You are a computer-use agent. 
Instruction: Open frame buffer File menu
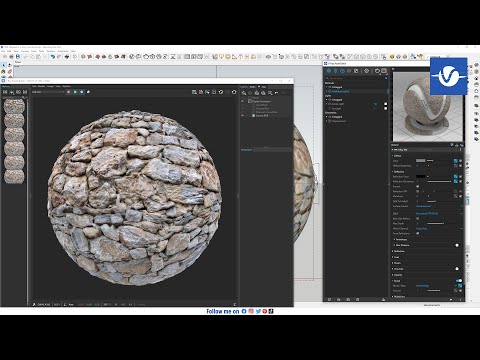coord(34,86)
